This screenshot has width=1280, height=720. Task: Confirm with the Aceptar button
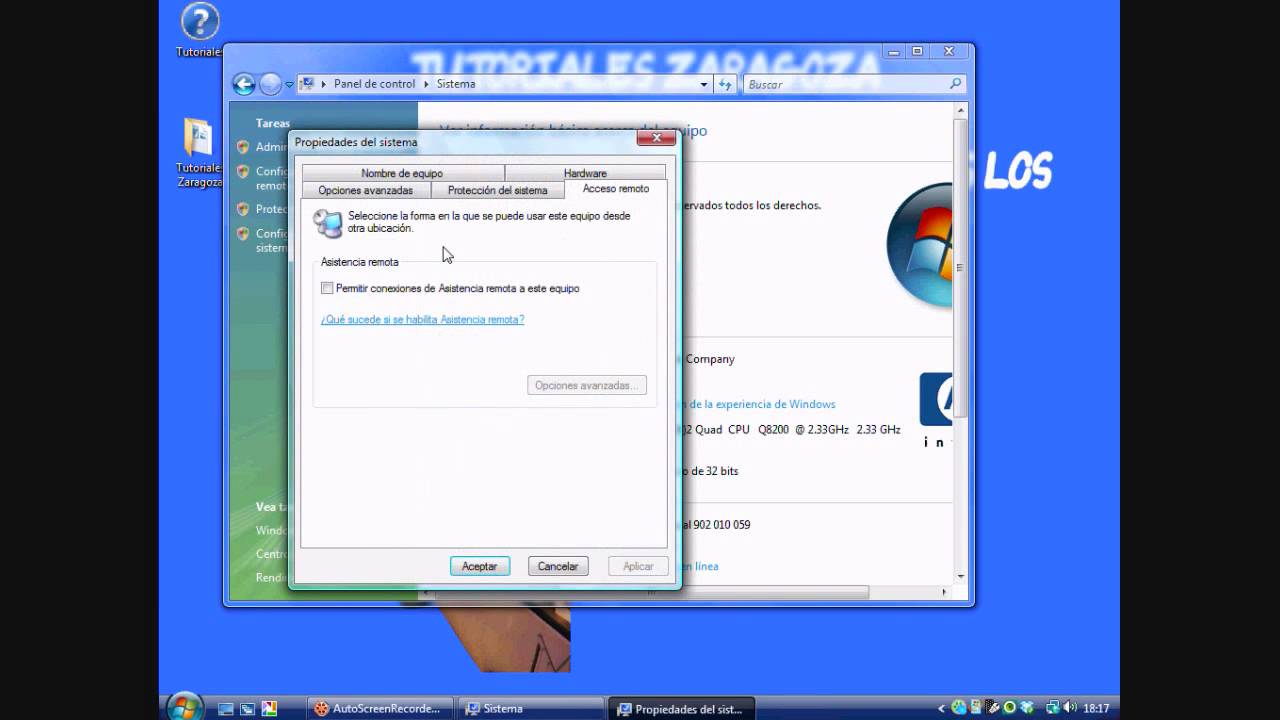[x=480, y=566]
